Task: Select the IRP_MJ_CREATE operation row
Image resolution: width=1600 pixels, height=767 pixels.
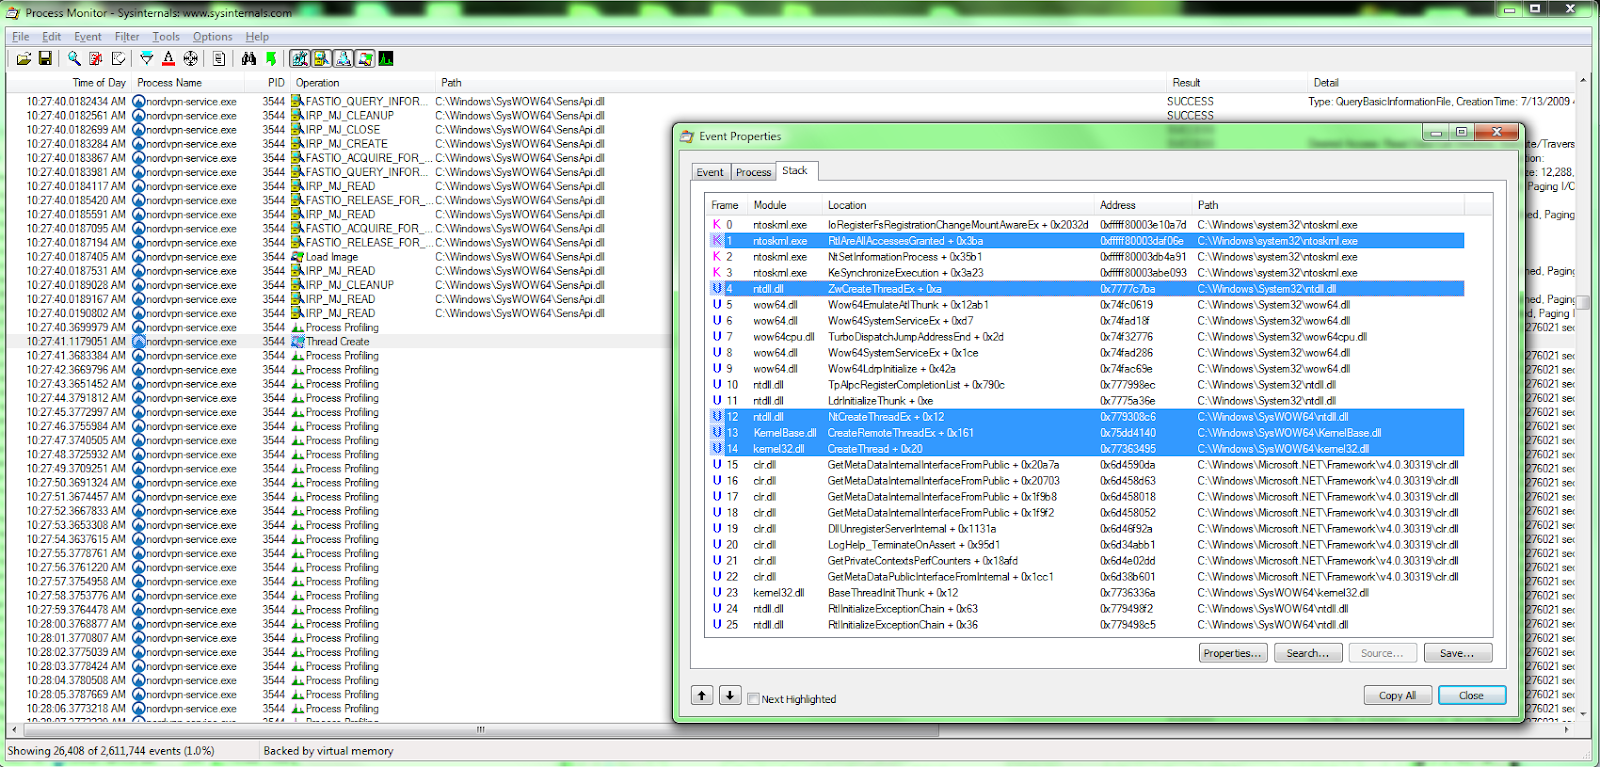Action: coord(340,143)
